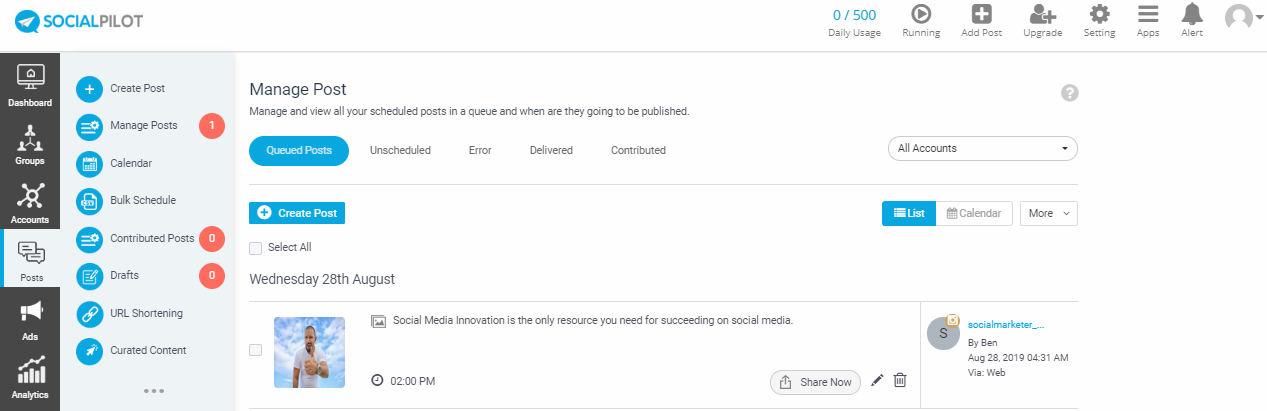This screenshot has height=411, width=1267.
Task: Open the More dropdown
Action: pyautogui.click(x=1048, y=213)
